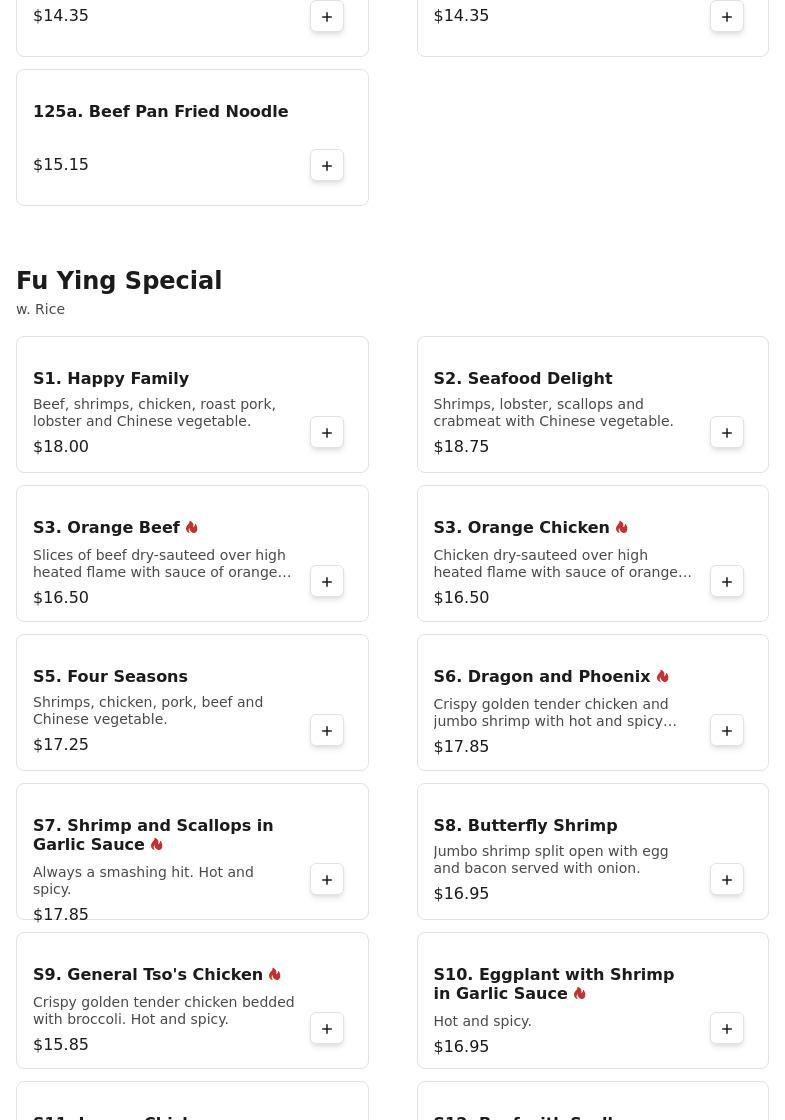Click spicy flame icon beside Dragon and Phoenix
The height and width of the screenshot is (1120, 785).
[663, 676]
